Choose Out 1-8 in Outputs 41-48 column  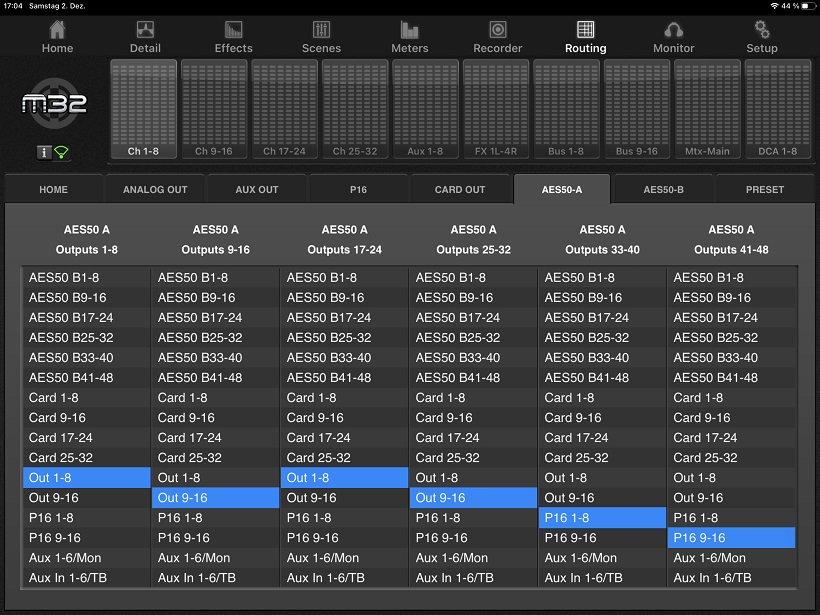[x=731, y=477]
